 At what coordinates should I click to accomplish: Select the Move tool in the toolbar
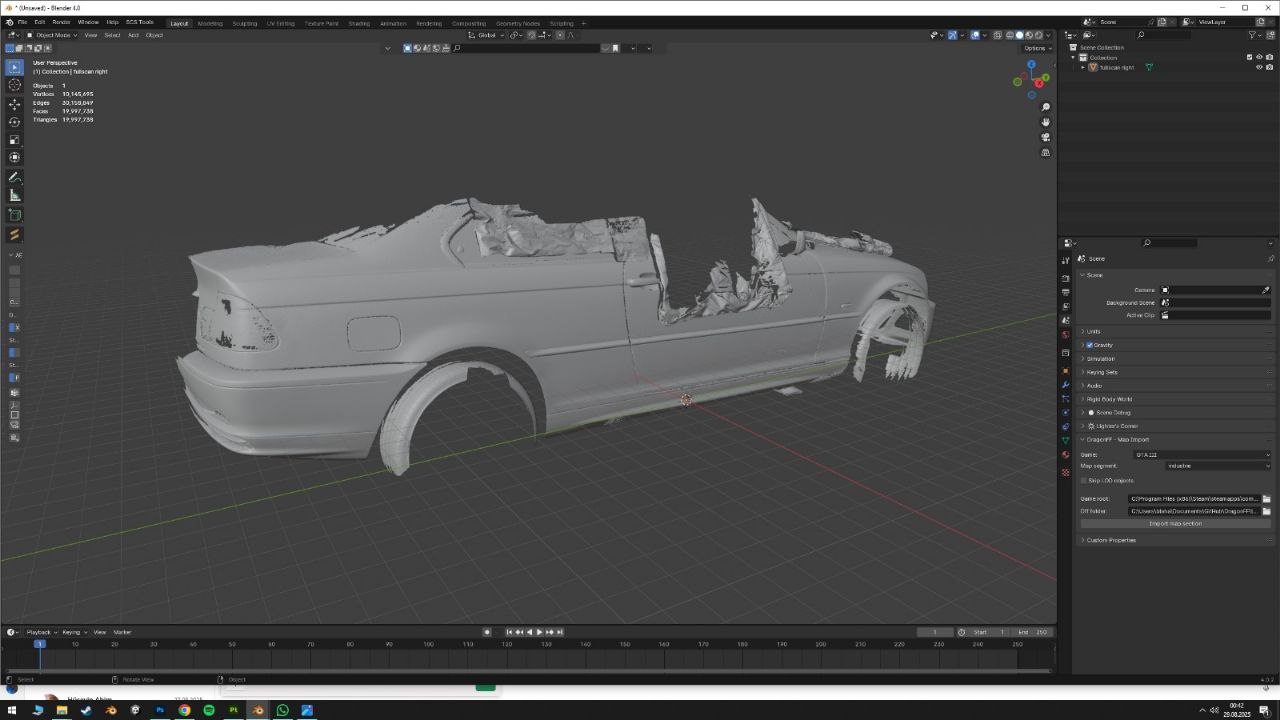pos(14,104)
